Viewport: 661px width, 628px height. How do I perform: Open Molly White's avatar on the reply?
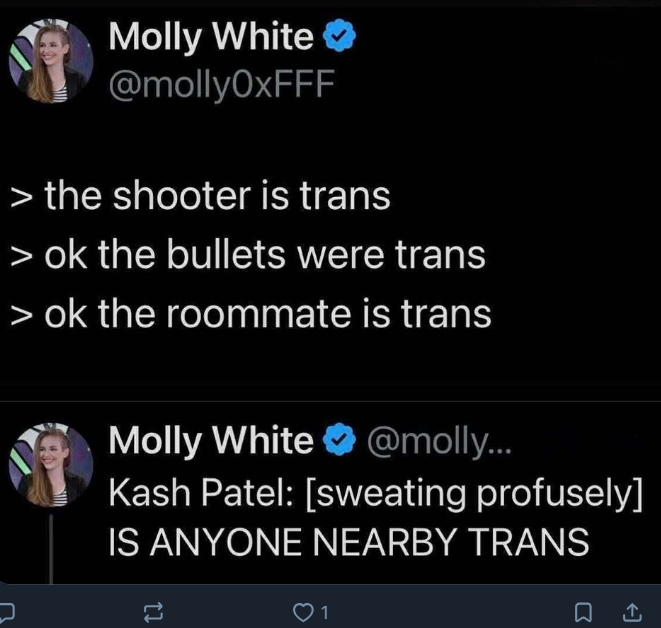(x=51, y=465)
